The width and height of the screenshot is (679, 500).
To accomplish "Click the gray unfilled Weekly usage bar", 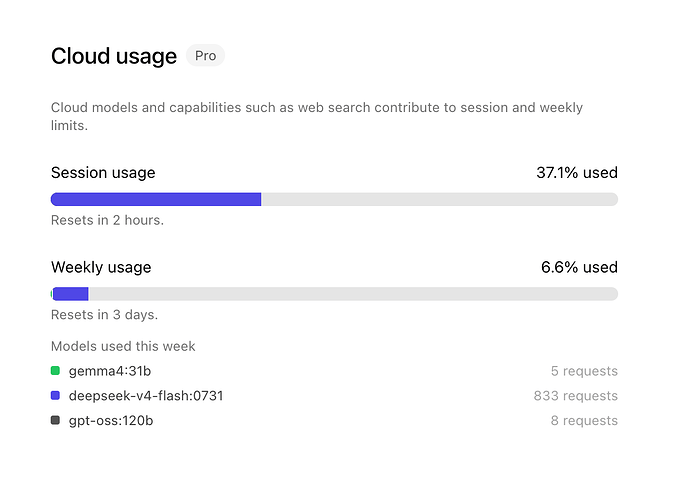I will [x=353, y=294].
